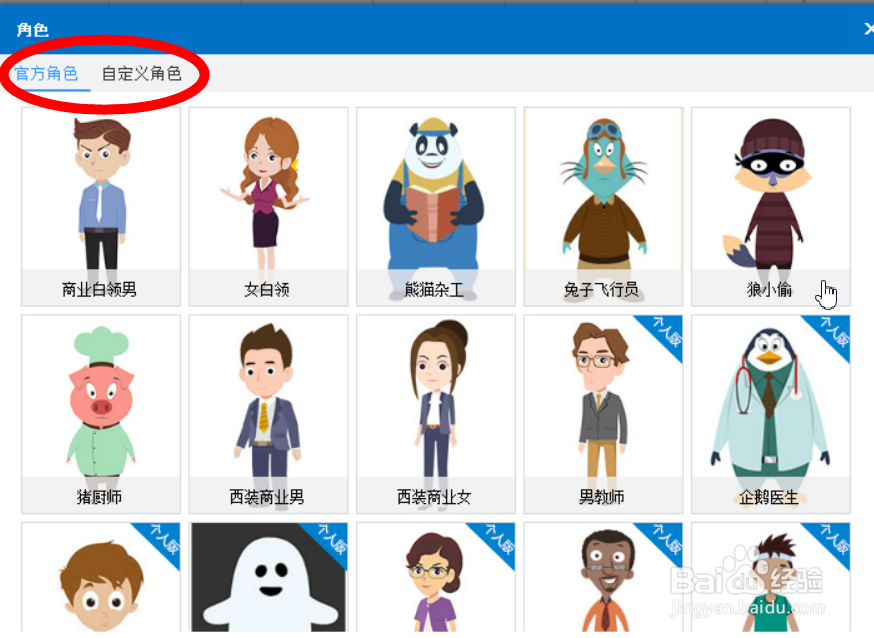Switch to the 官方角色 tab
874x638 pixels.
click(46, 73)
